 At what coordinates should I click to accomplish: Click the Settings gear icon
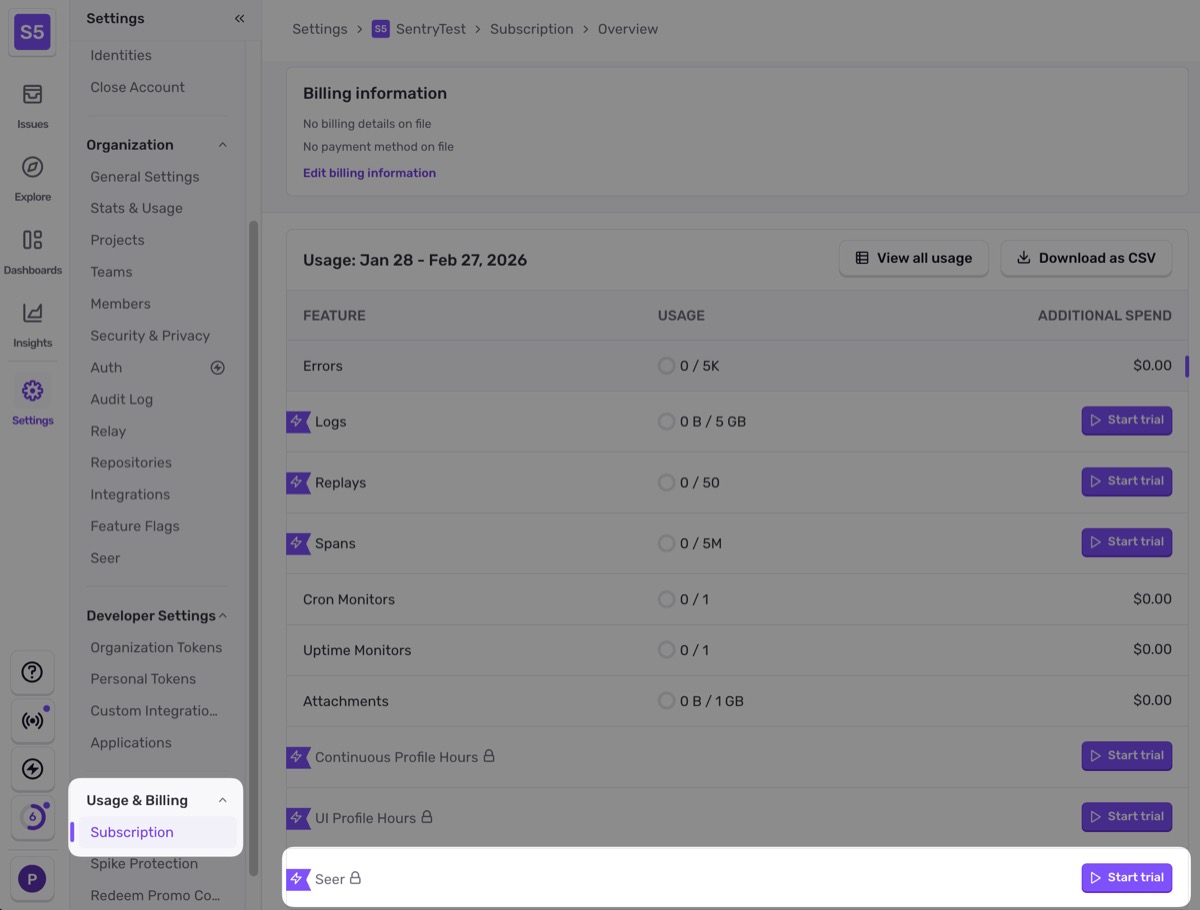(32, 392)
